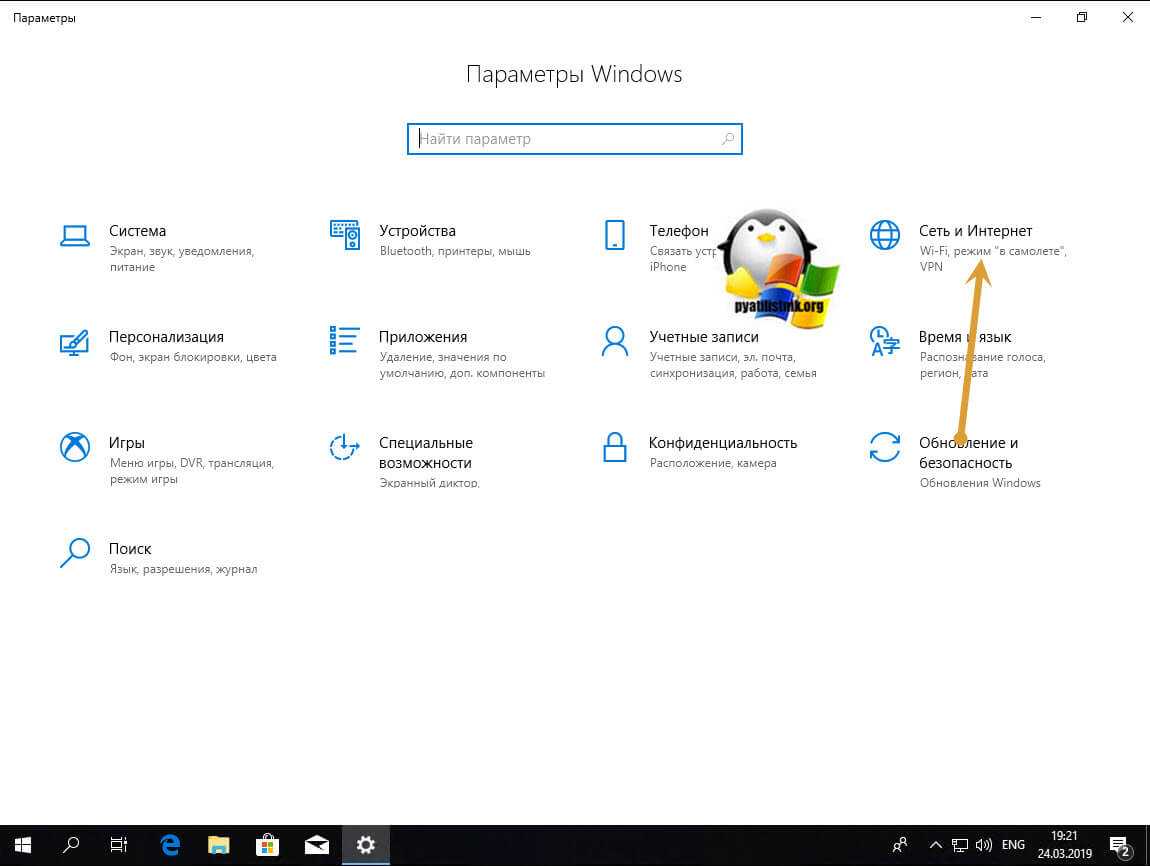Open the 'Сеть и Интернет' link
The width and height of the screenshot is (1150, 866).
tap(975, 231)
